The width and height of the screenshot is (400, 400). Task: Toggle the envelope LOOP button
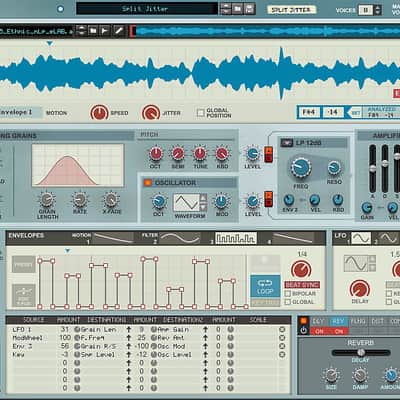pyautogui.click(x=265, y=286)
